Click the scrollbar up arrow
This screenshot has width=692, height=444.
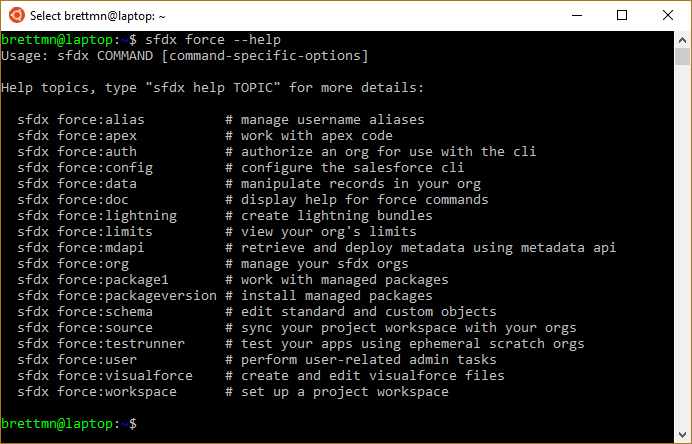point(682,40)
